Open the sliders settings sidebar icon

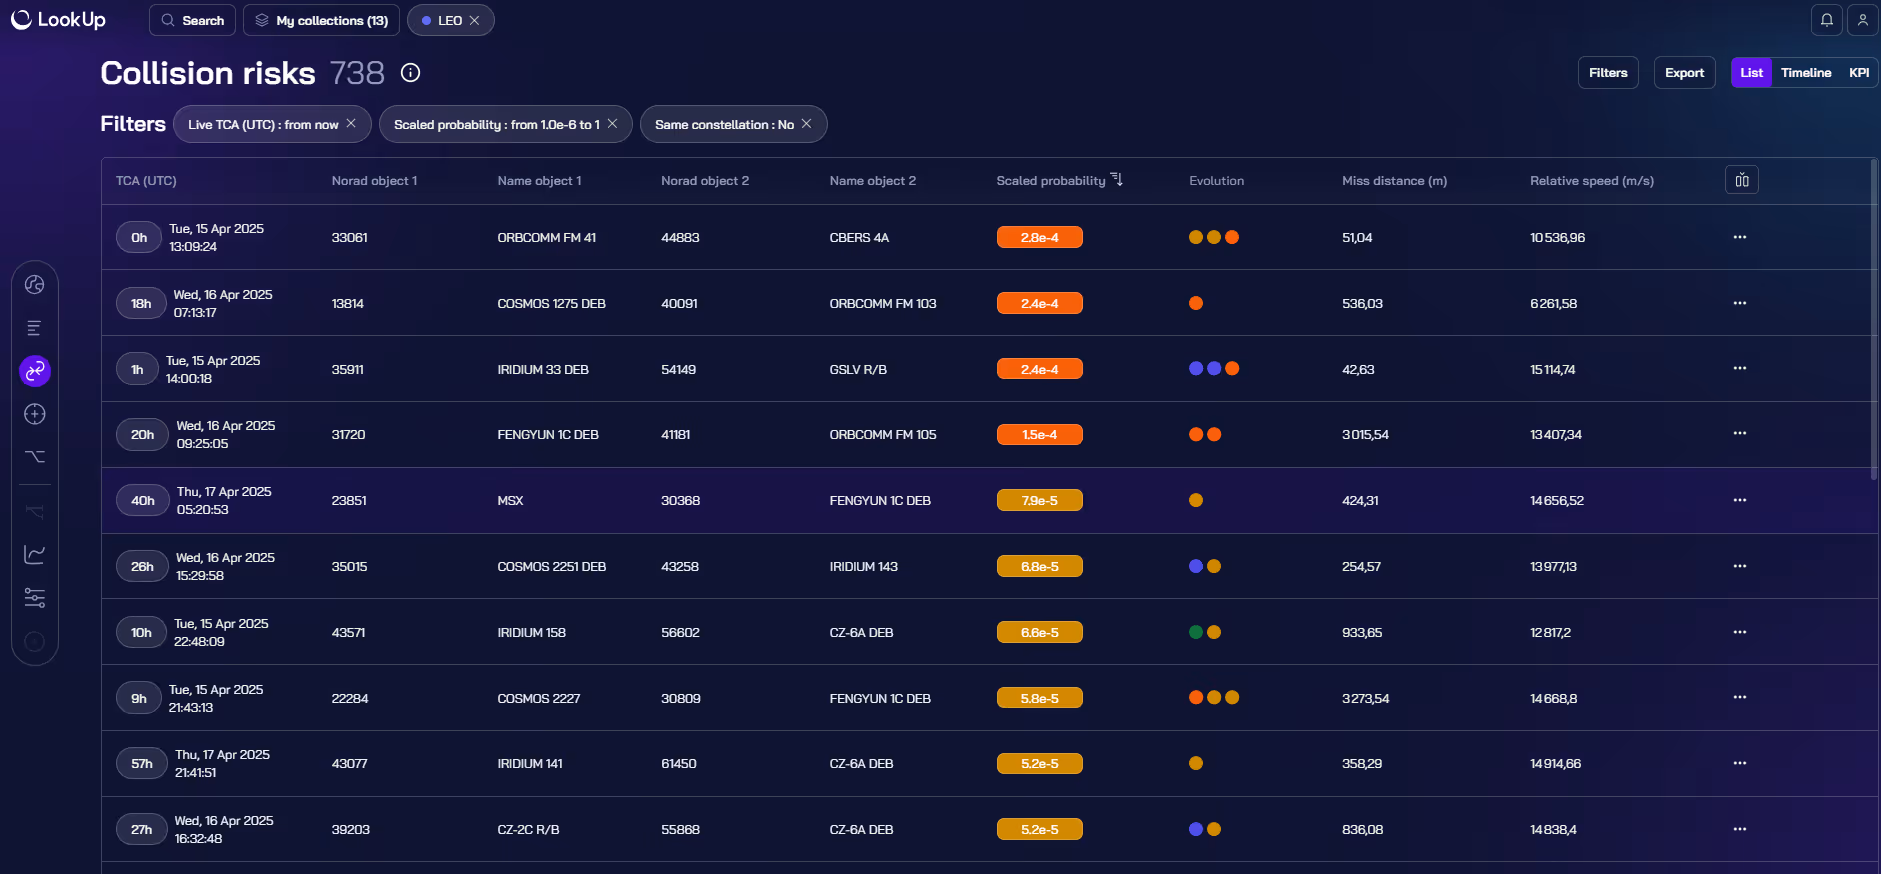[35, 598]
